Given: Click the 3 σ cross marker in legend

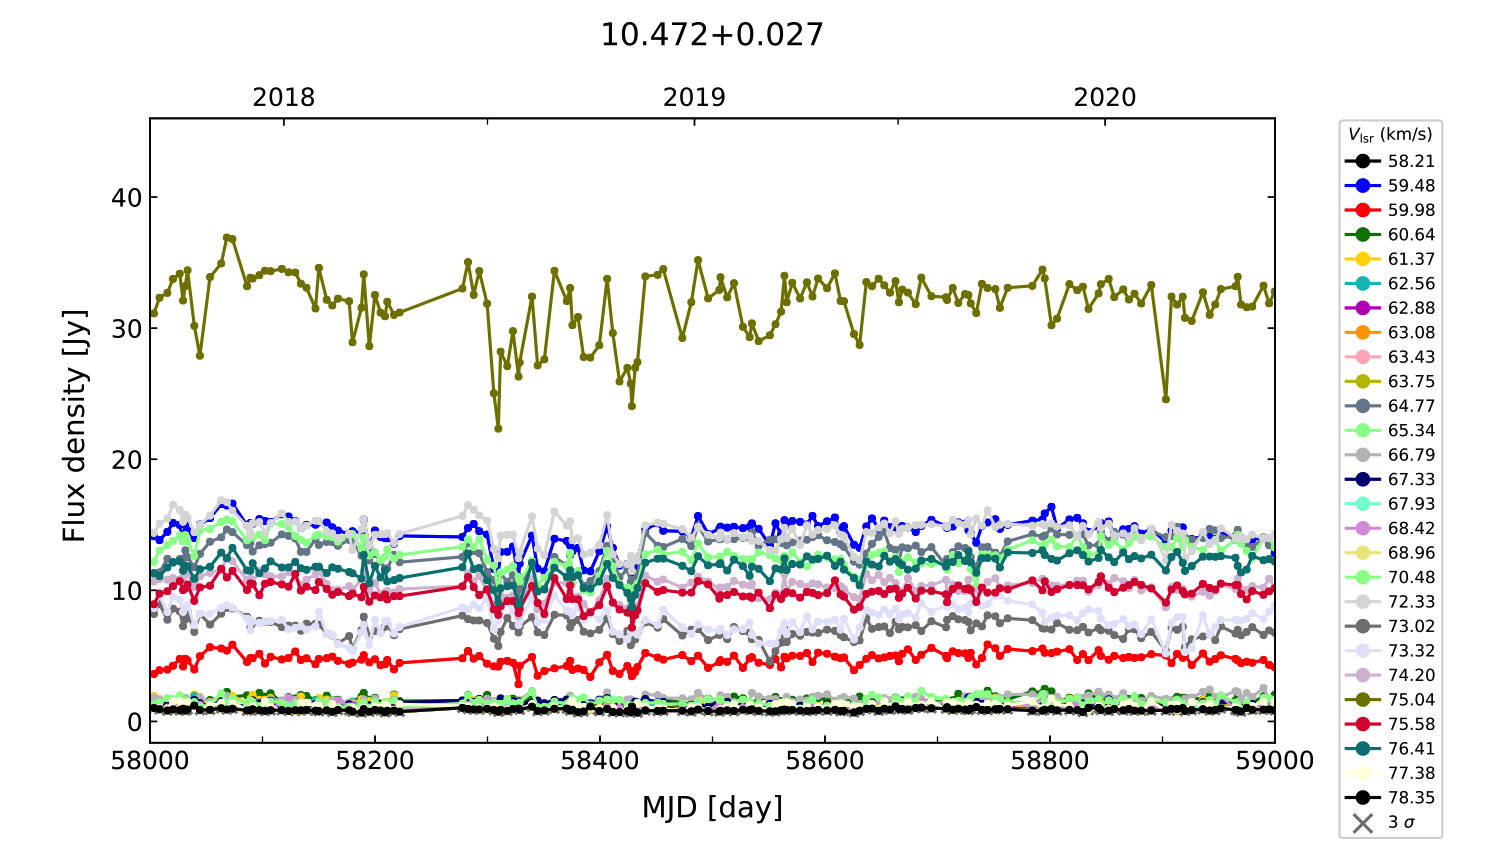Looking at the screenshot, I should [1362, 823].
